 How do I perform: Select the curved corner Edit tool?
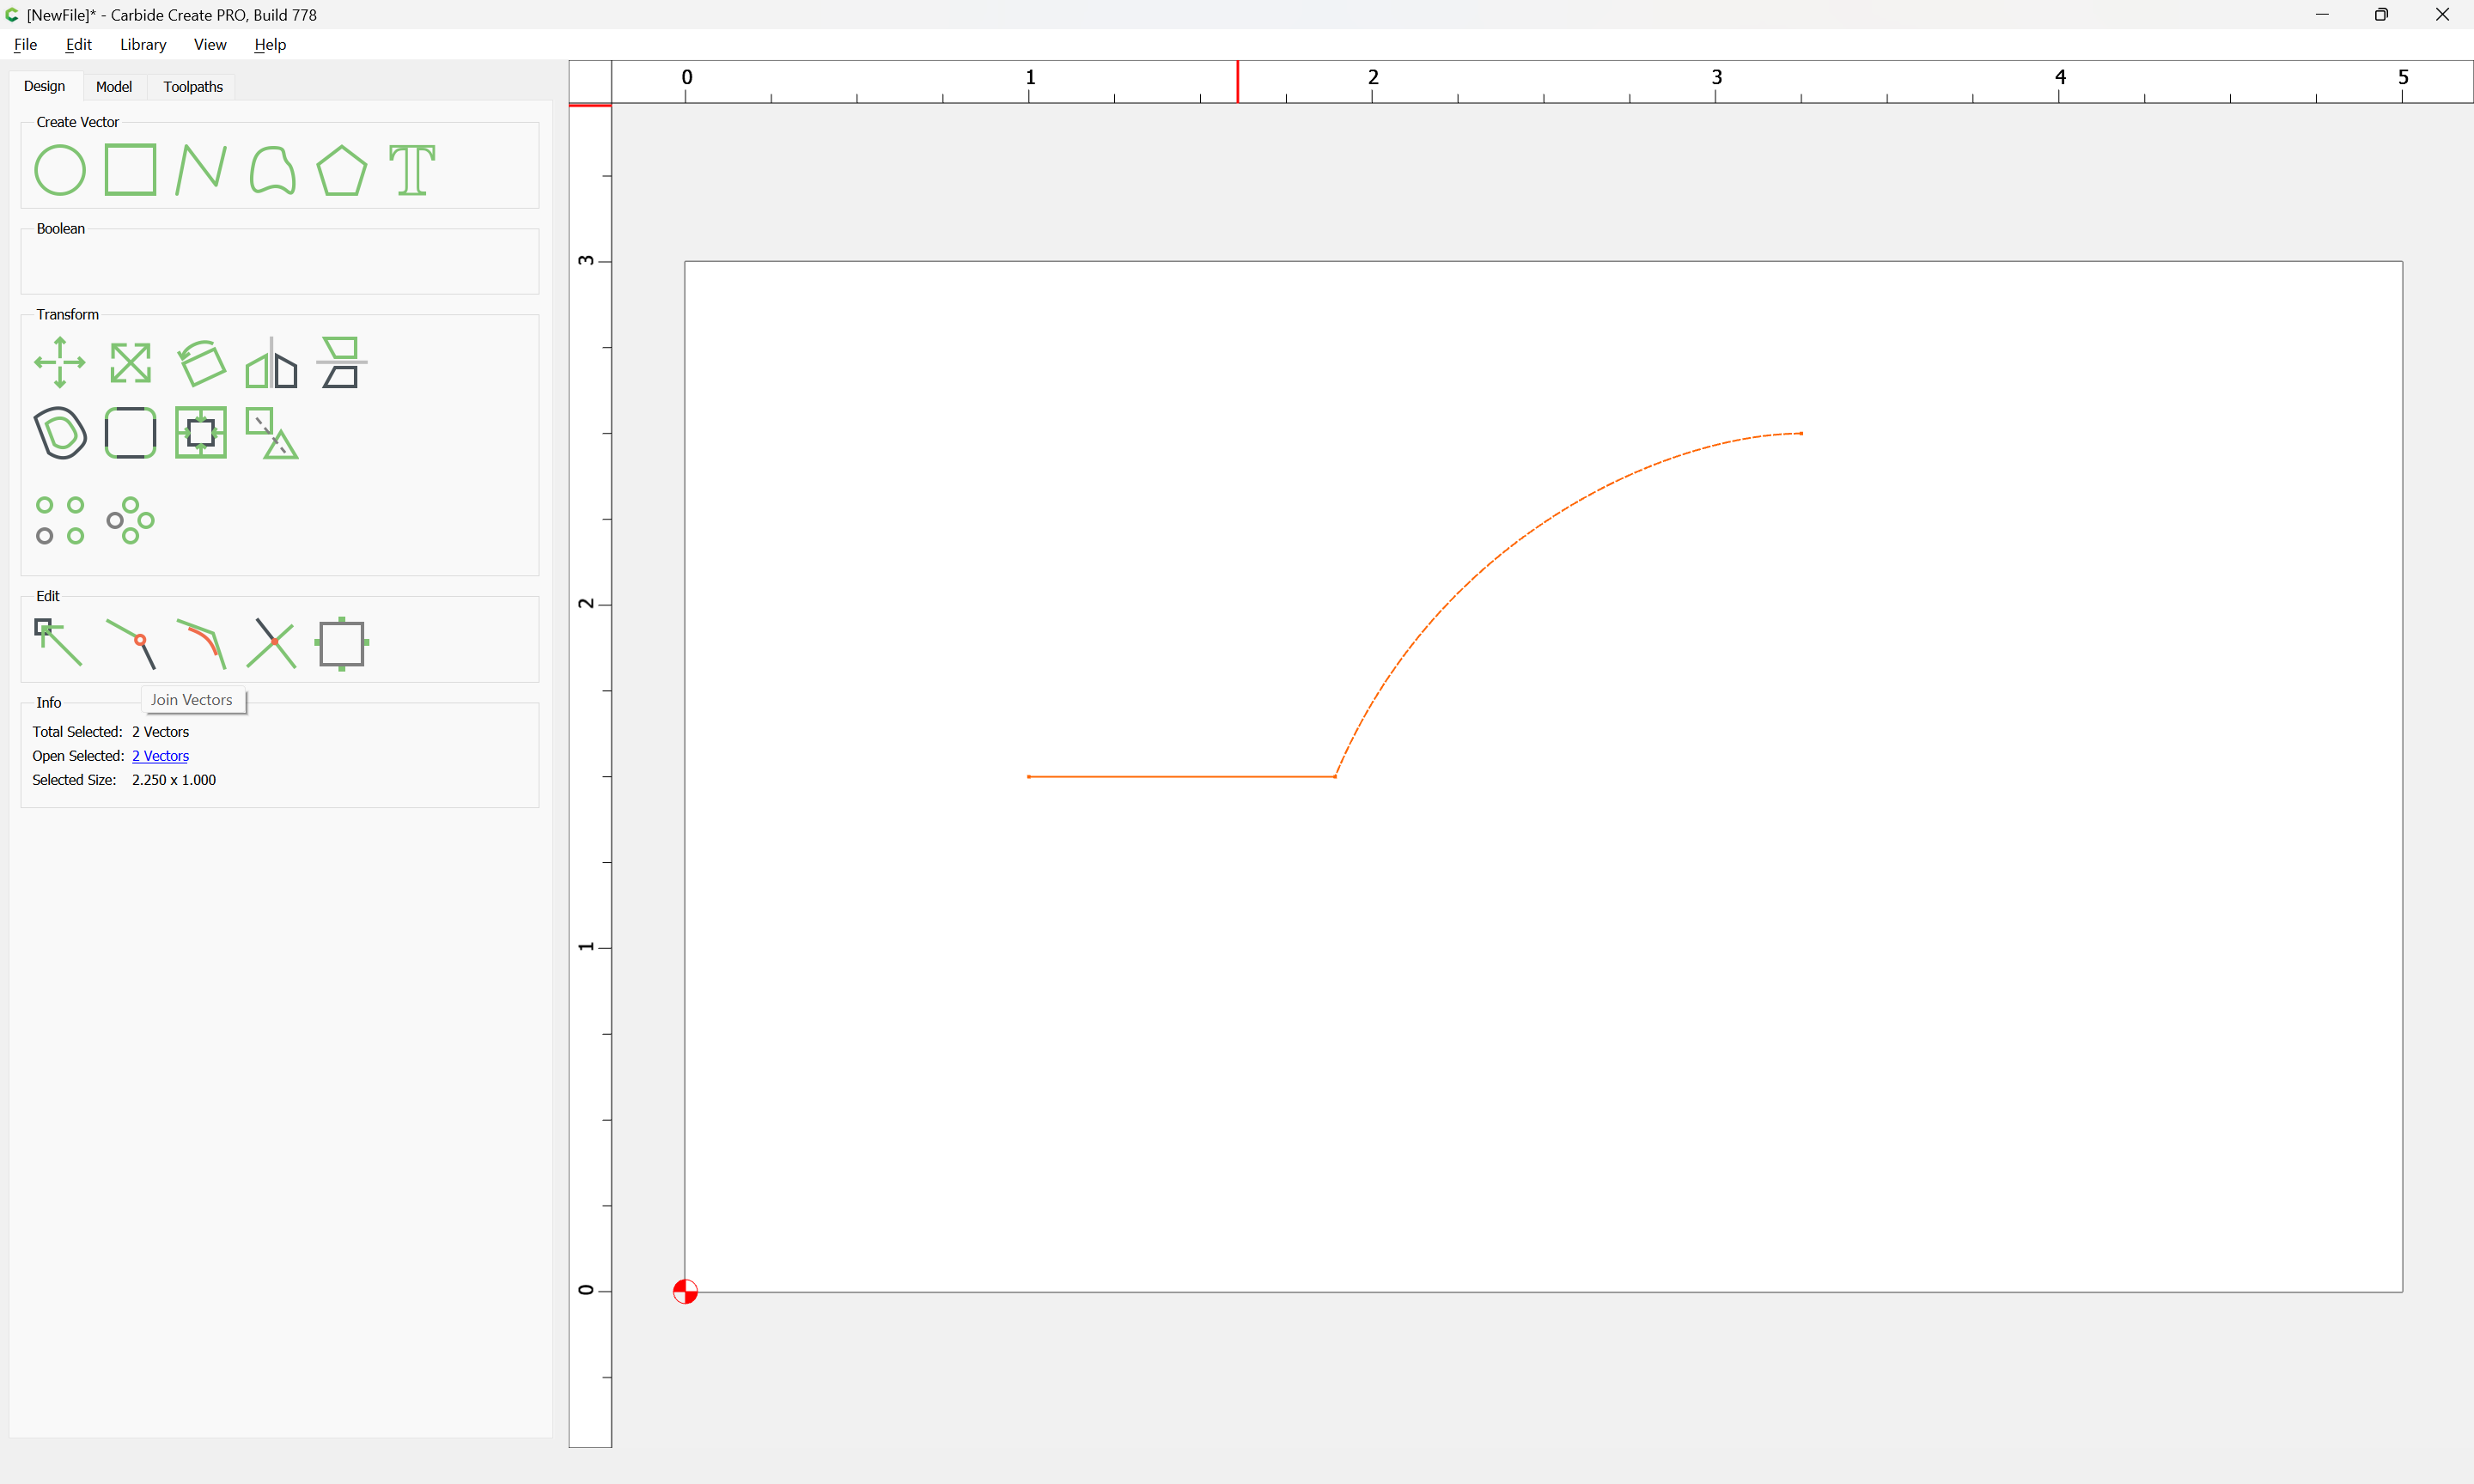(x=201, y=643)
